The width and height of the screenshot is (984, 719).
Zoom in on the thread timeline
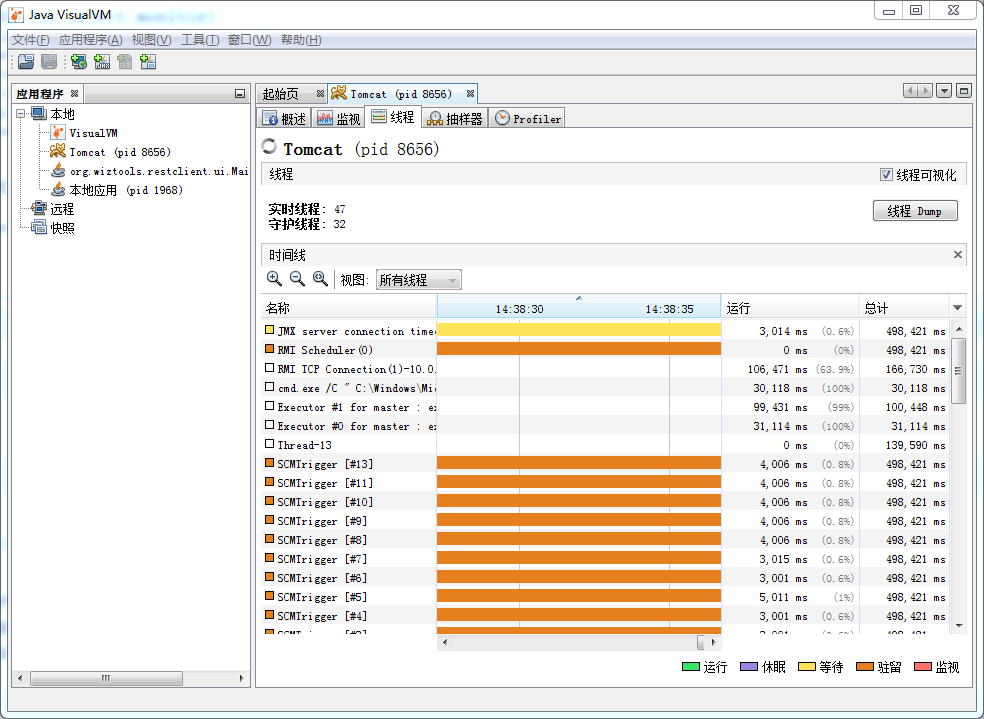pyautogui.click(x=274, y=279)
